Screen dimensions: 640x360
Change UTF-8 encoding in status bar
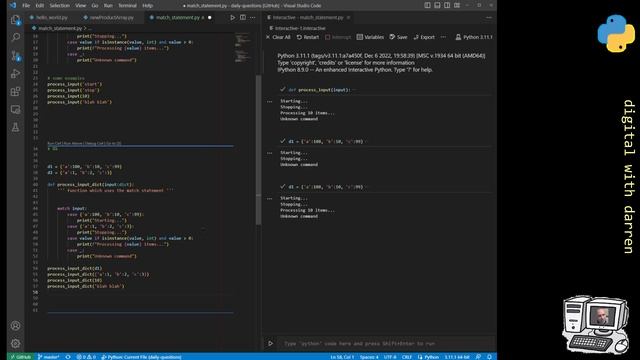pyautogui.click(x=390, y=357)
